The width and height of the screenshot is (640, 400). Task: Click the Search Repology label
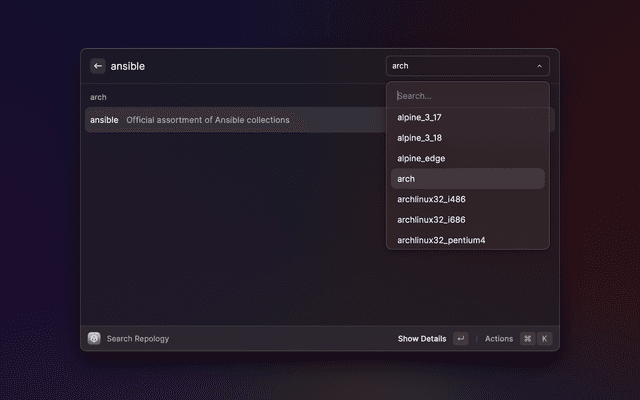(138, 339)
